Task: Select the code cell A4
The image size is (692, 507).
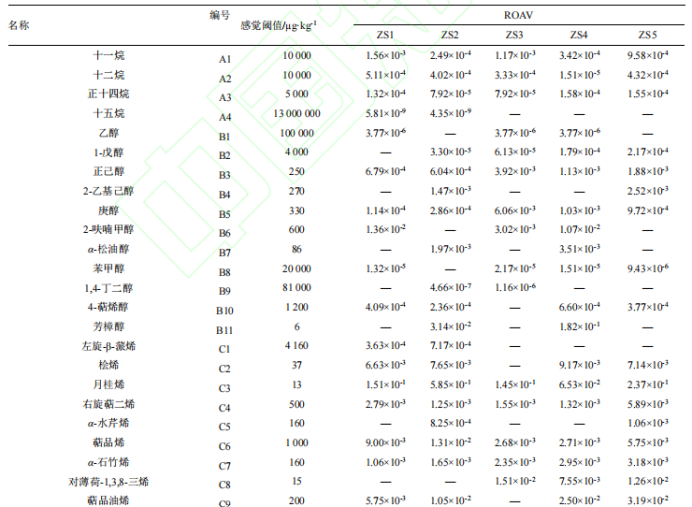Action: click(x=225, y=116)
